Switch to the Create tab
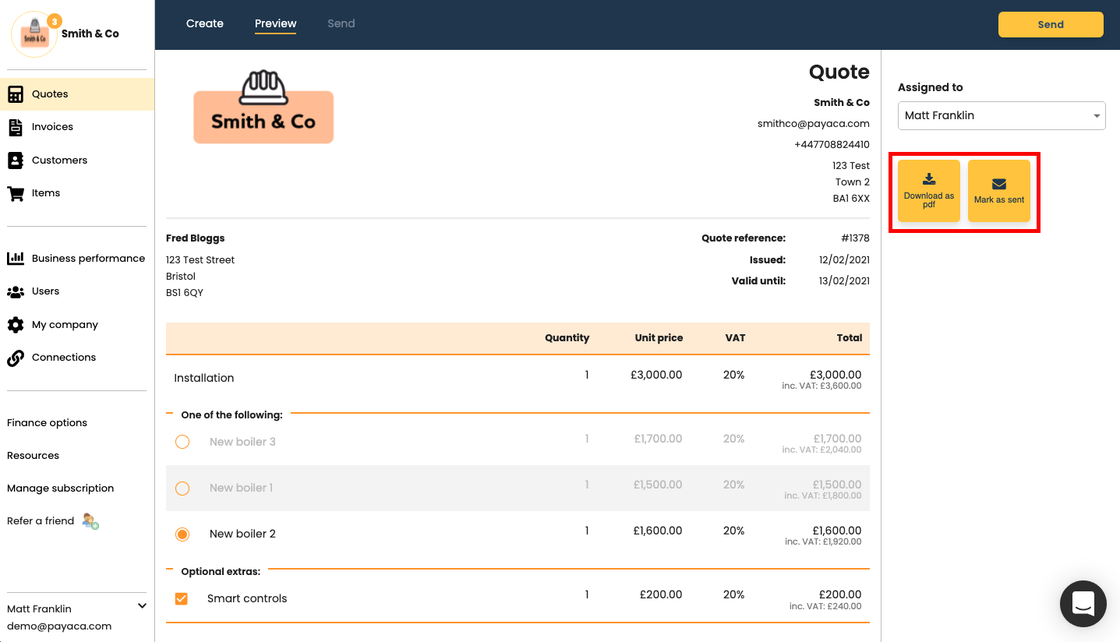Image resolution: width=1120 pixels, height=642 pixels. (205, 24)
